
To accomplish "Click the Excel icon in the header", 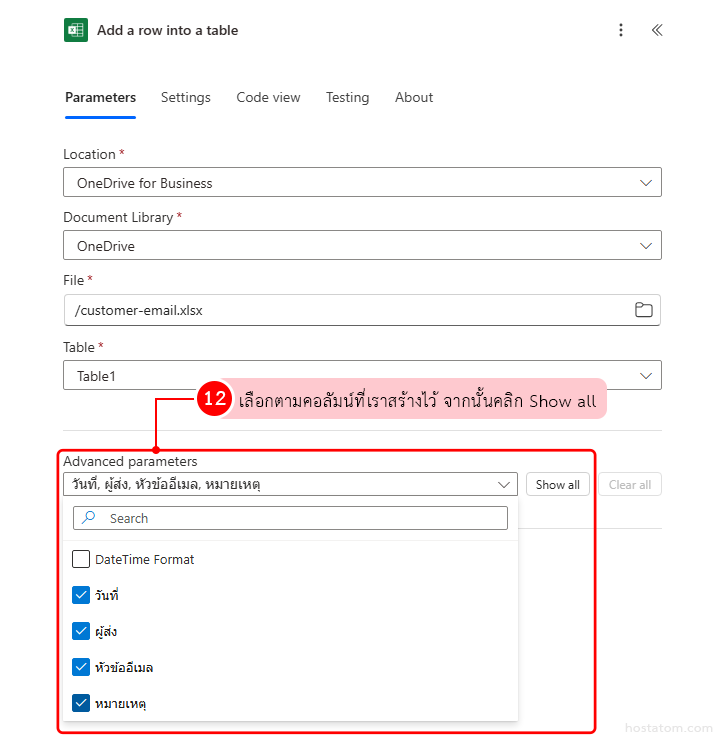I will point(75,30).
